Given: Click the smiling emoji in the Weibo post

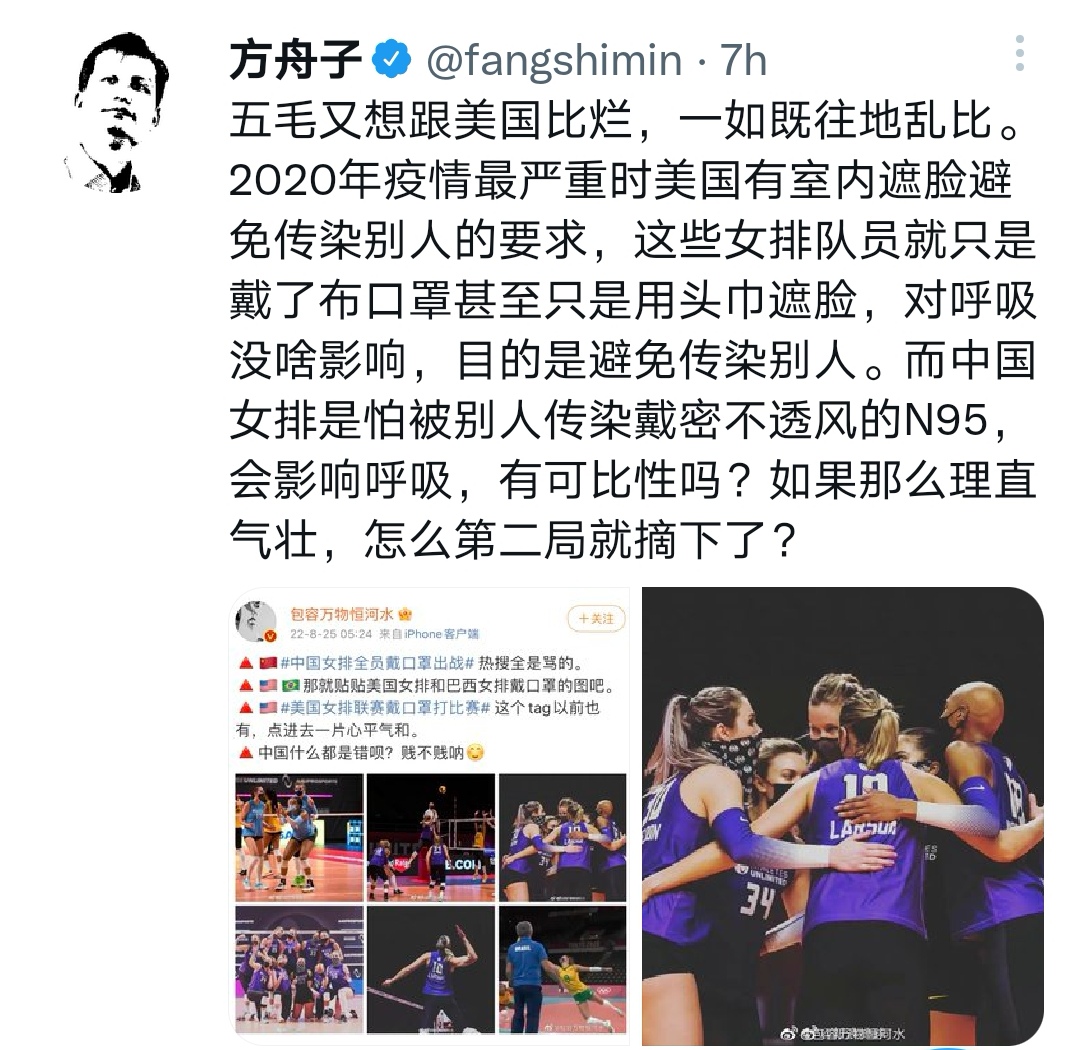Looking at the screenshot, I should 475,752.
